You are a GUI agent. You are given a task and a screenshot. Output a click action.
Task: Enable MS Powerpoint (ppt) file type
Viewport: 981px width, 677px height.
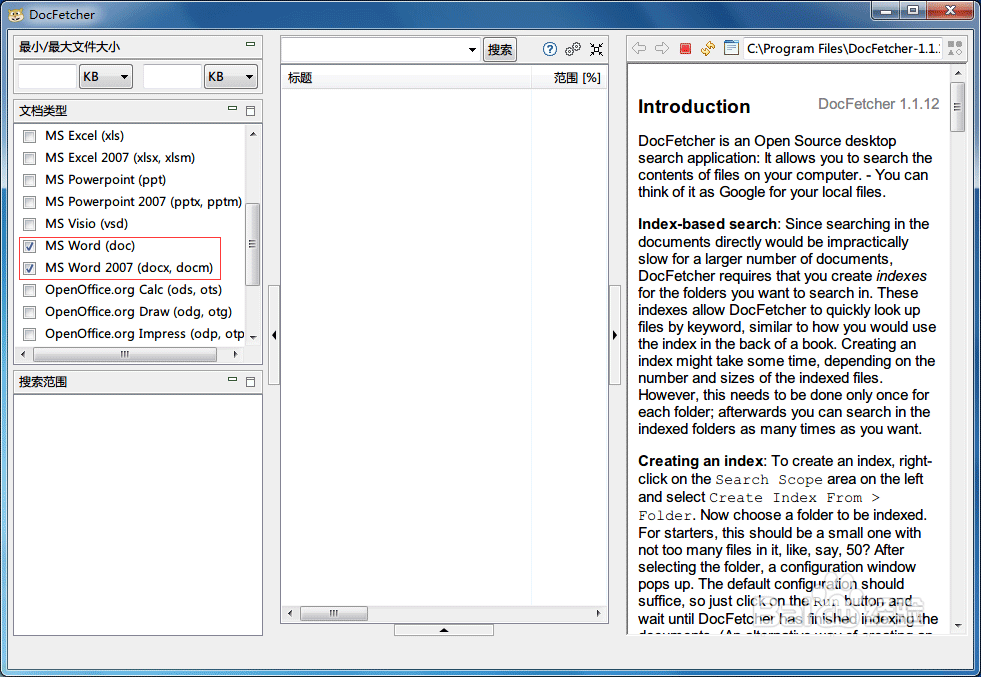click(x=29, y=180)
